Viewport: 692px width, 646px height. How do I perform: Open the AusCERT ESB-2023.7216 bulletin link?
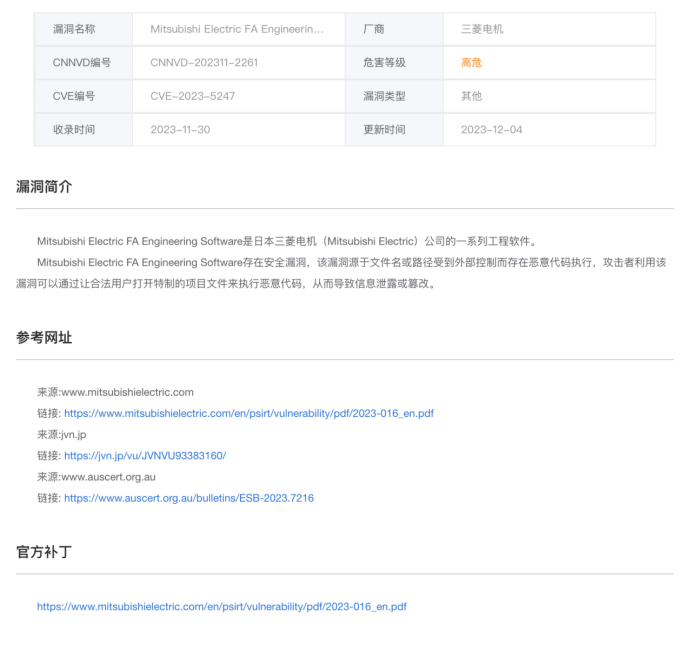[x=189, y=498]
